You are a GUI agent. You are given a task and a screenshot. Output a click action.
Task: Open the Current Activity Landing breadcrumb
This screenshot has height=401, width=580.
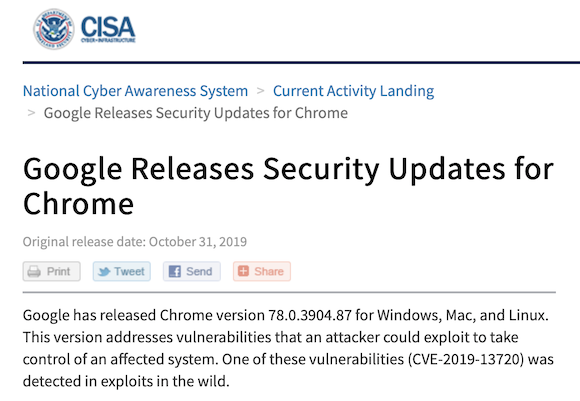coord(354,91)
